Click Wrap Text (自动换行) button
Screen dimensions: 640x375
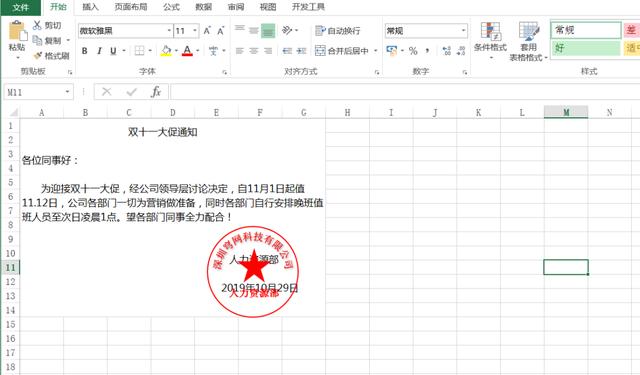point(338,31)
